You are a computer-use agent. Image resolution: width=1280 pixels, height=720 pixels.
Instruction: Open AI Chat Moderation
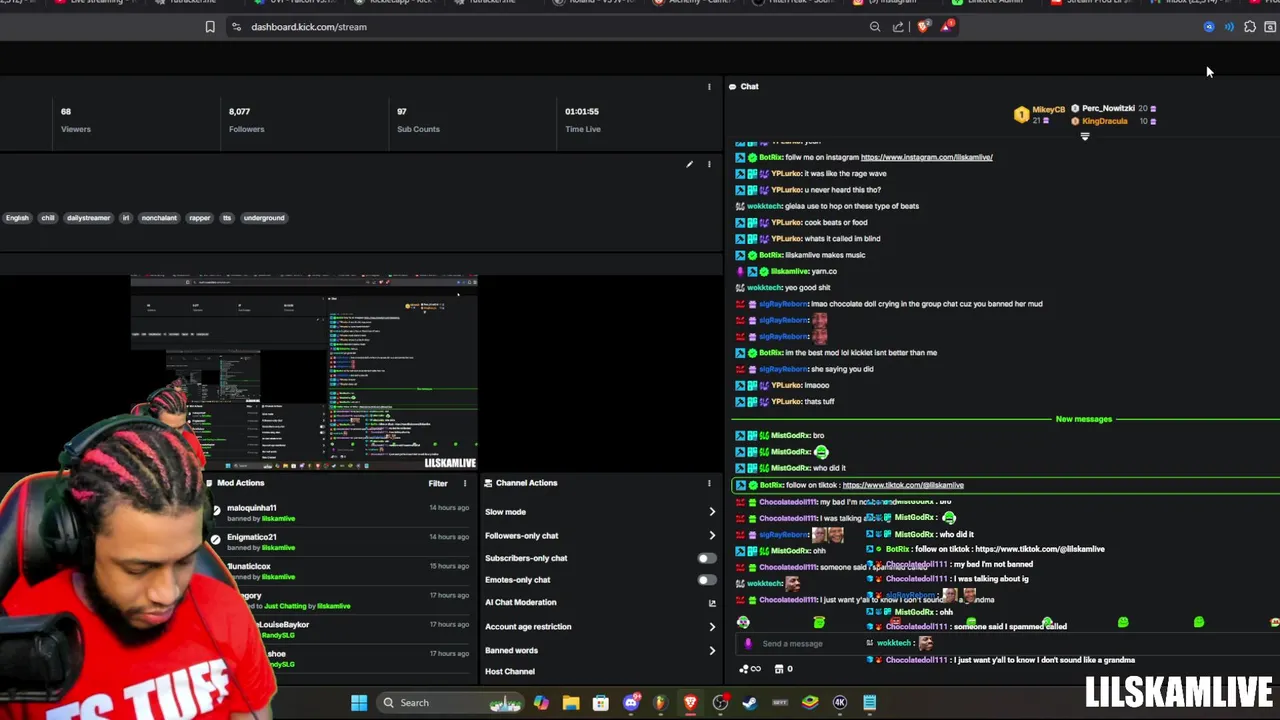pos(521,603)
